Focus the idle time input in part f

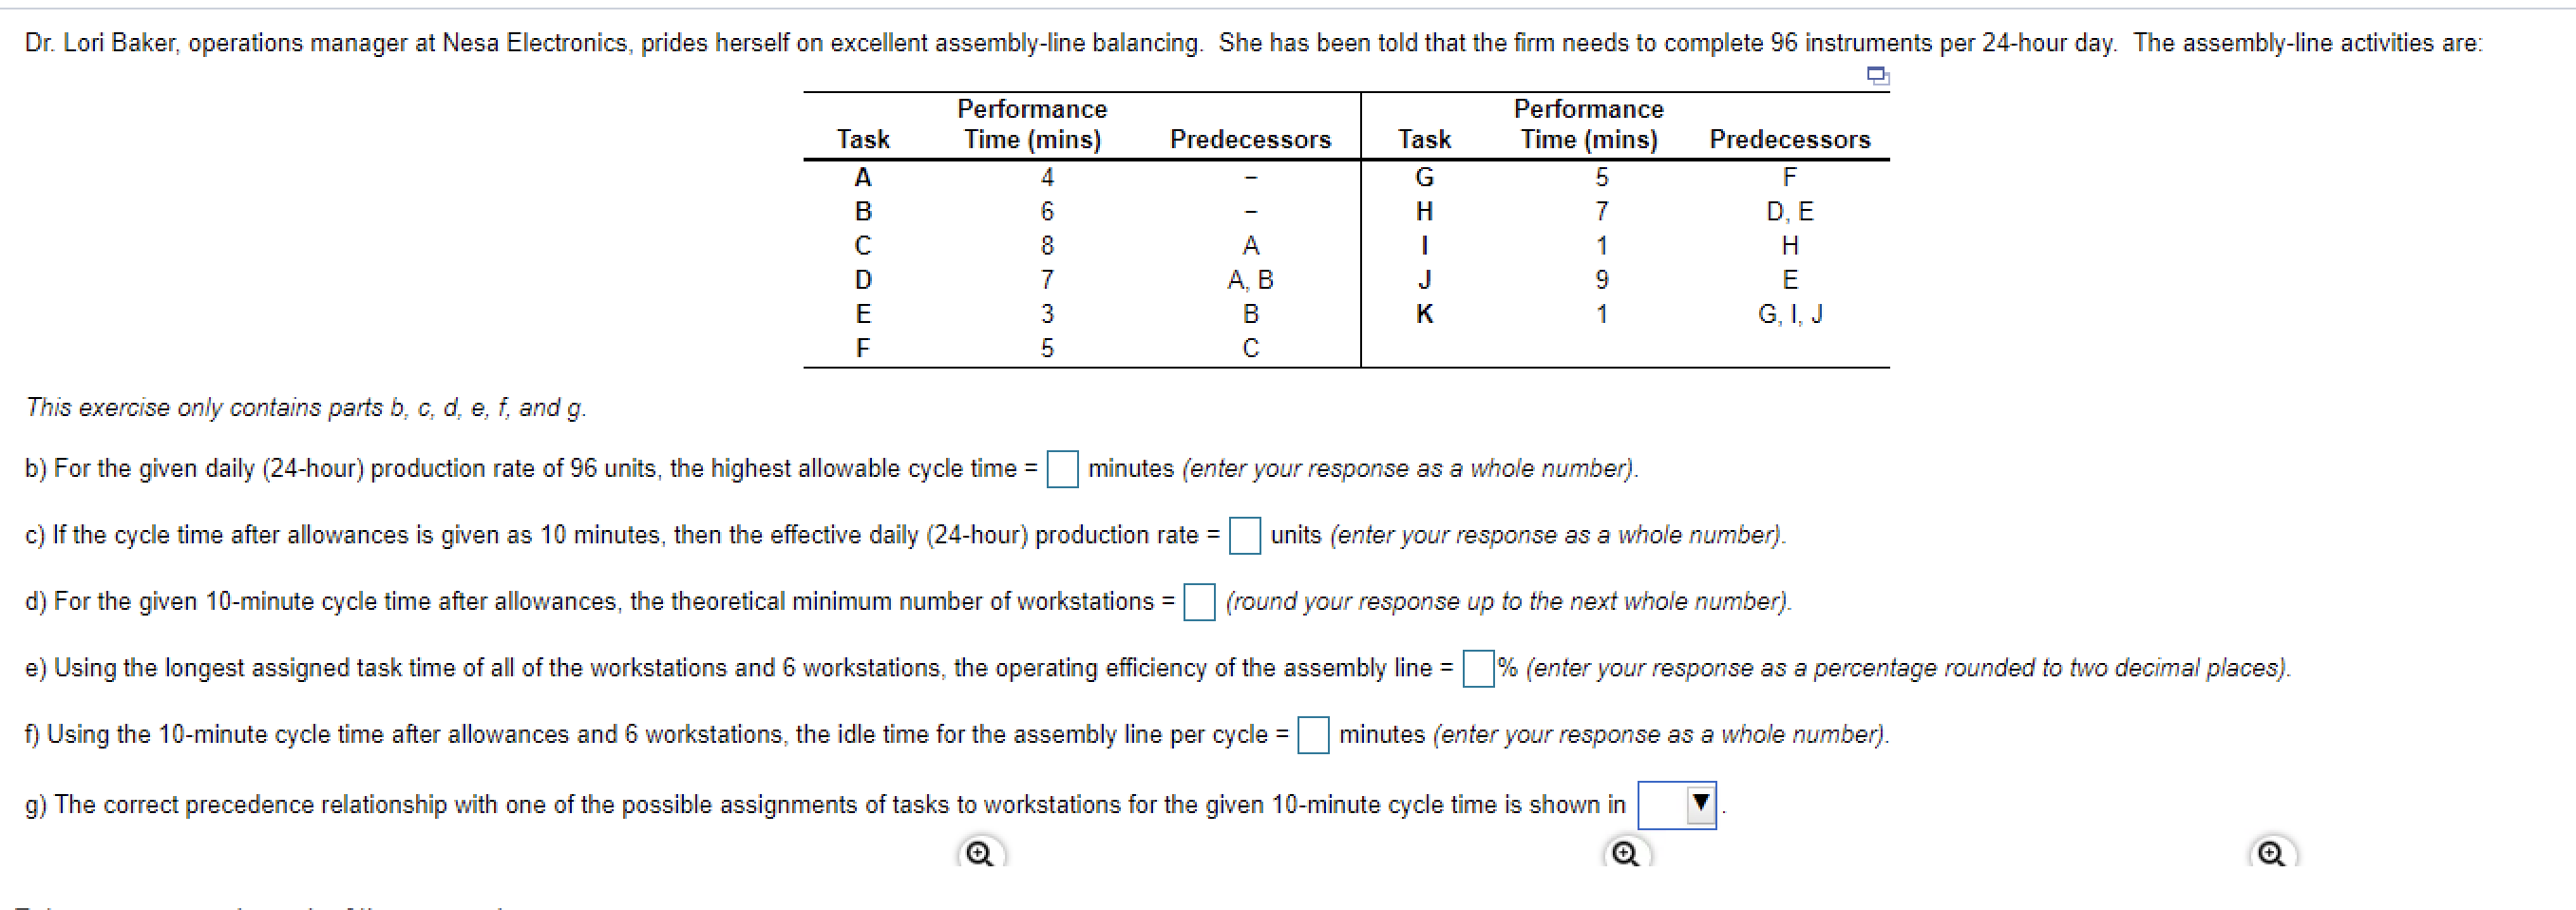[1312, 735]
